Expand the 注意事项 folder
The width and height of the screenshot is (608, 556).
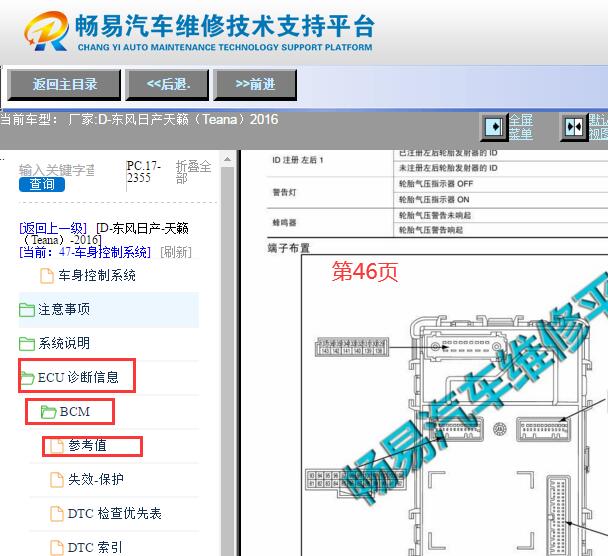click(x=64, y=309)
